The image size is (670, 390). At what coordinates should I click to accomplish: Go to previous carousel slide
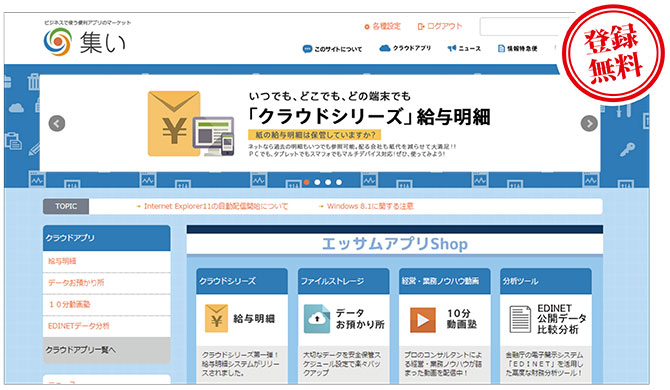tap(57, 124)
